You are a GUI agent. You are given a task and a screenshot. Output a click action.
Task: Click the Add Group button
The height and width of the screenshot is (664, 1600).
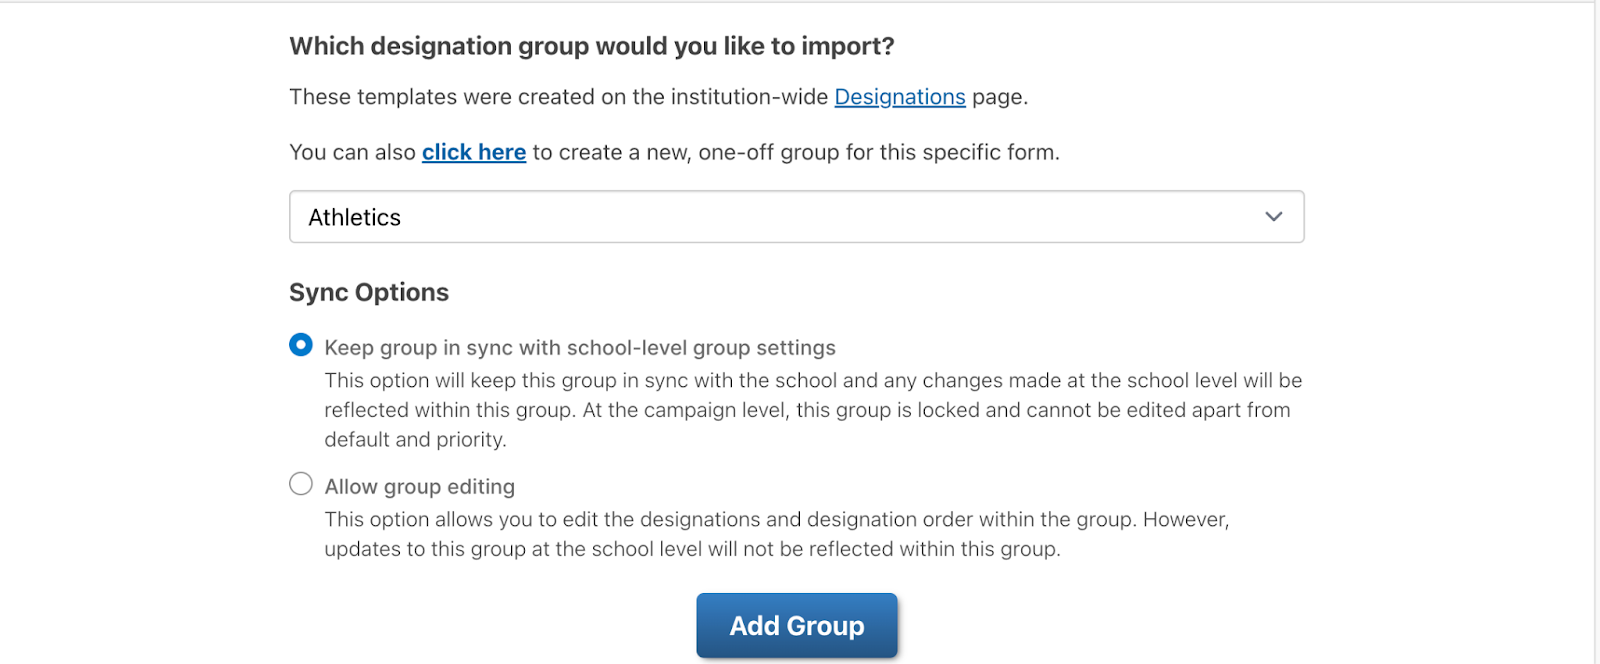coord(797,626)
